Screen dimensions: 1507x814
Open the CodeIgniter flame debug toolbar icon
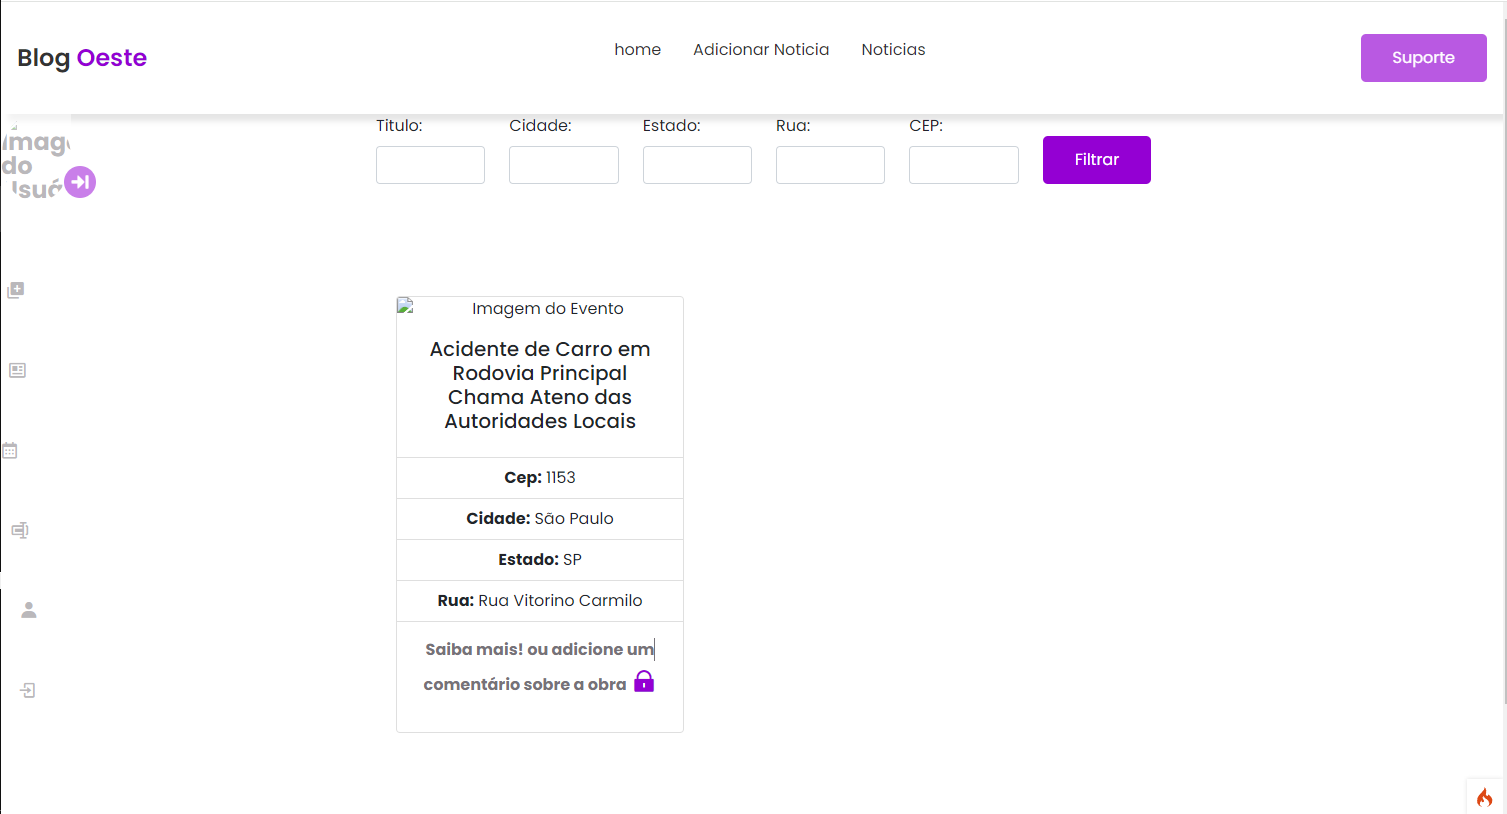point(1484,797)
